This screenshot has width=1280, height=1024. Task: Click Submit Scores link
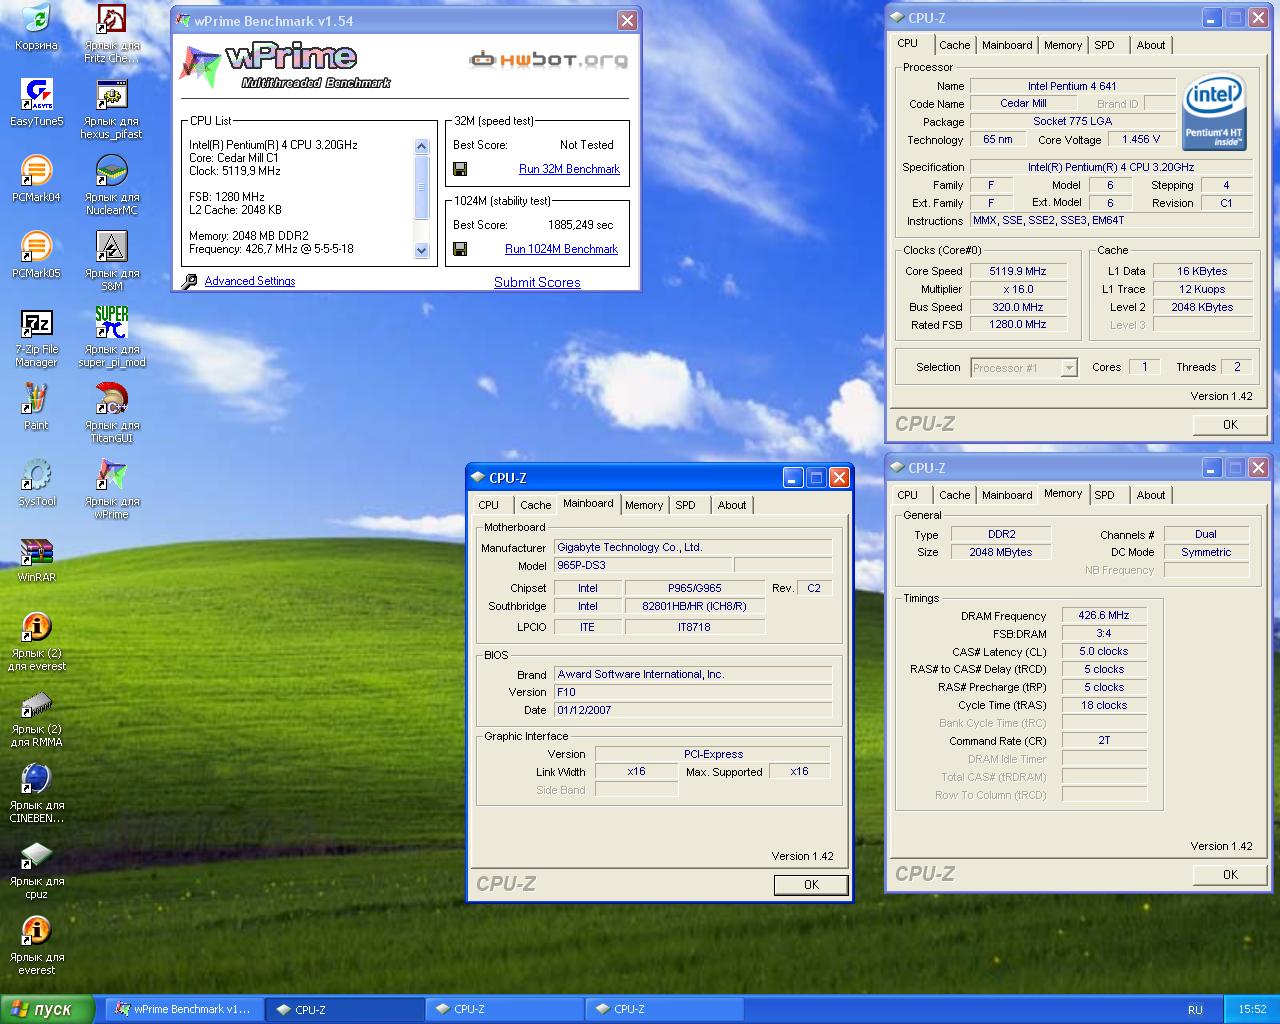537,282
